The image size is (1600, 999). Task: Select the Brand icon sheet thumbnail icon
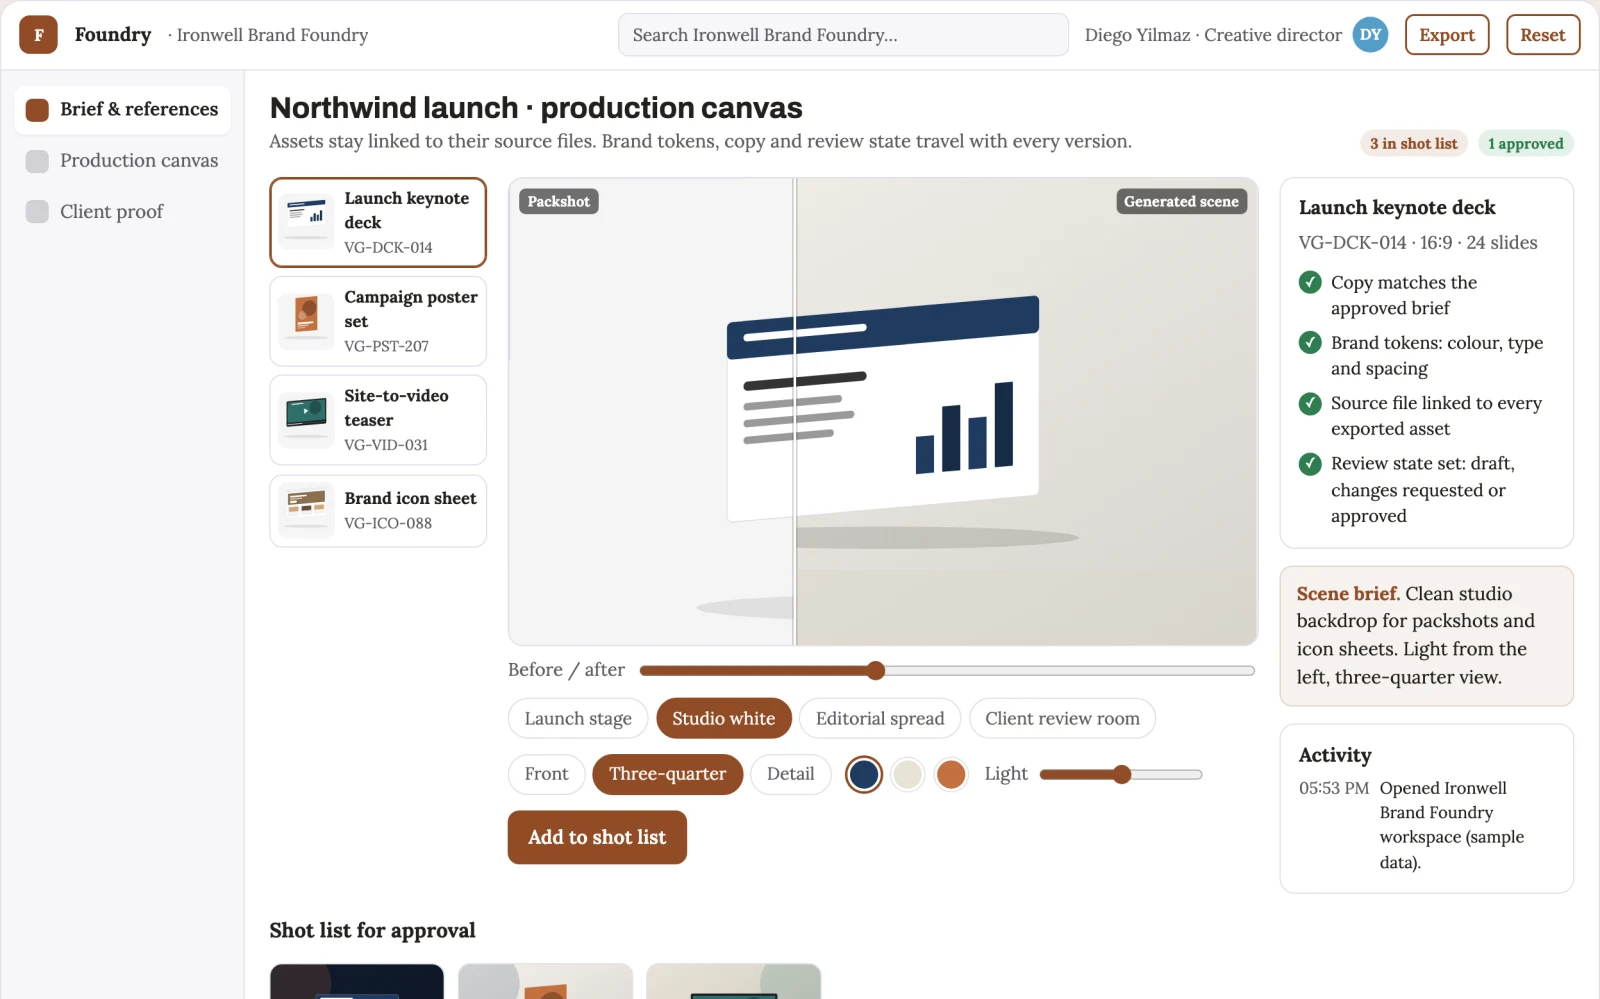click(x=307, y=510)
